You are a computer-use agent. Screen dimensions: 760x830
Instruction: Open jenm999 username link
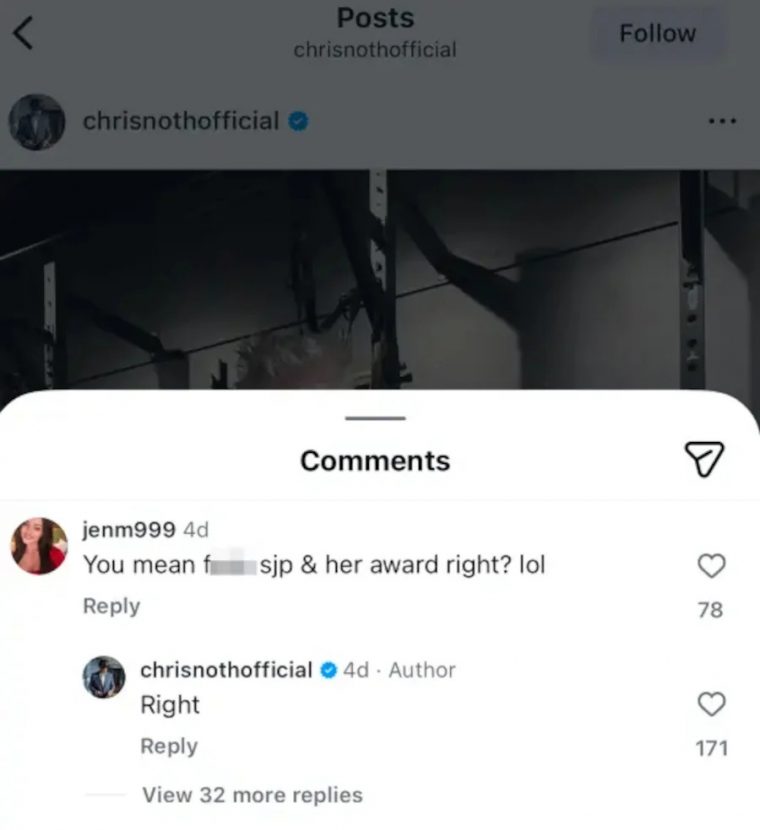[x=129, y=529]
